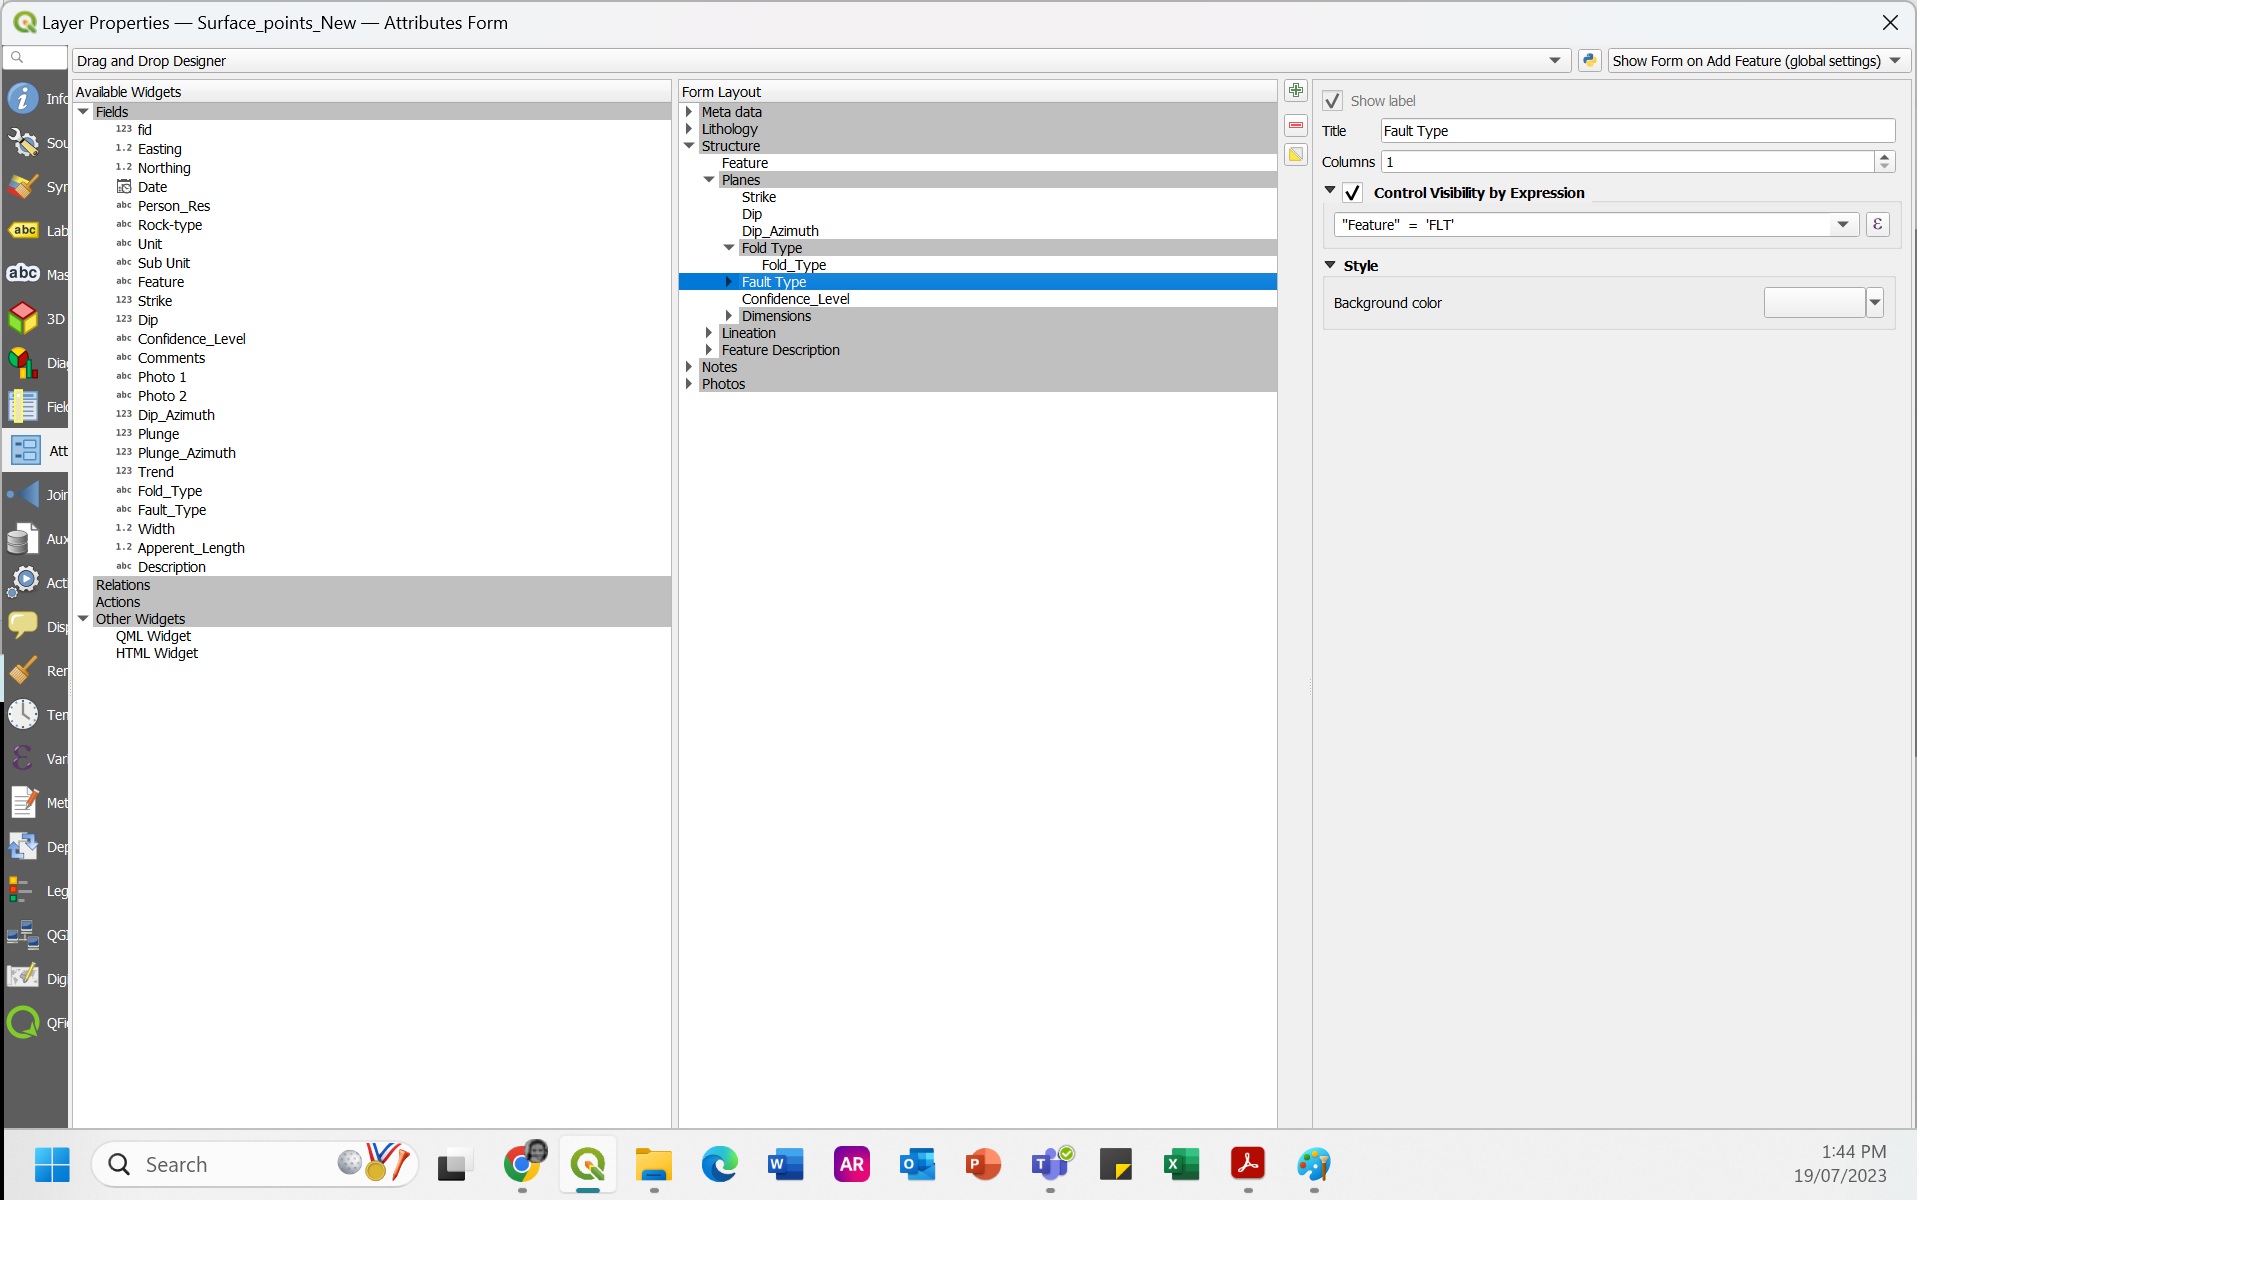Viewport: 2250px width, 1272px height.
Task: Open the QGIS Server icon in sidebar
Action: click(x=23, y=934)
